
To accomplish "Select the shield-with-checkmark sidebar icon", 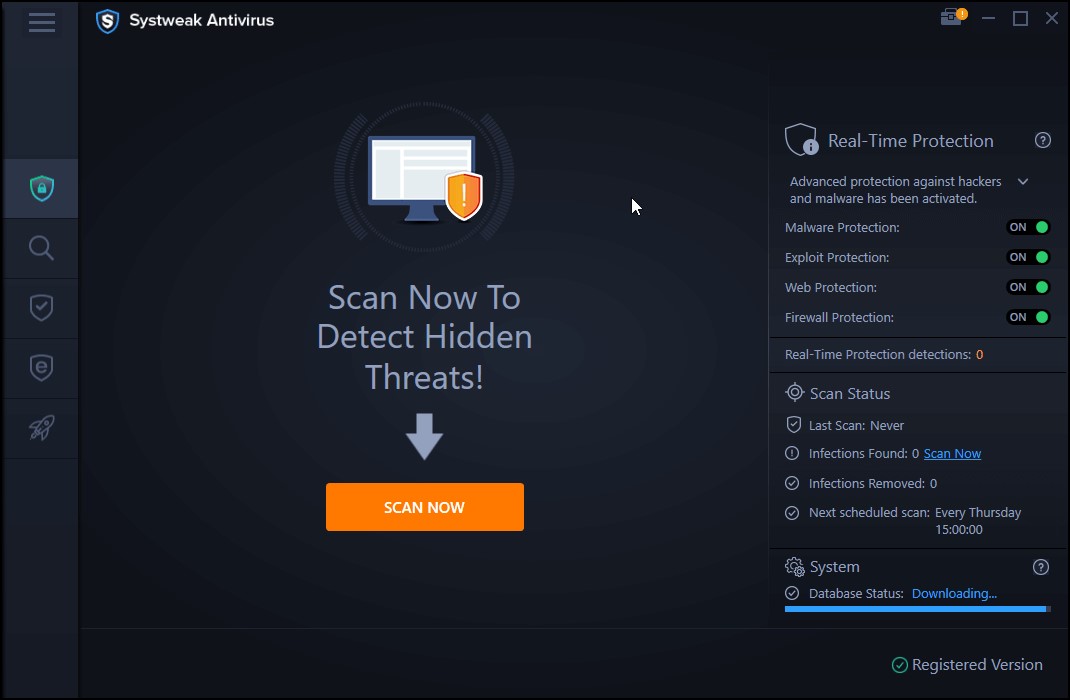I will (40, 307).
